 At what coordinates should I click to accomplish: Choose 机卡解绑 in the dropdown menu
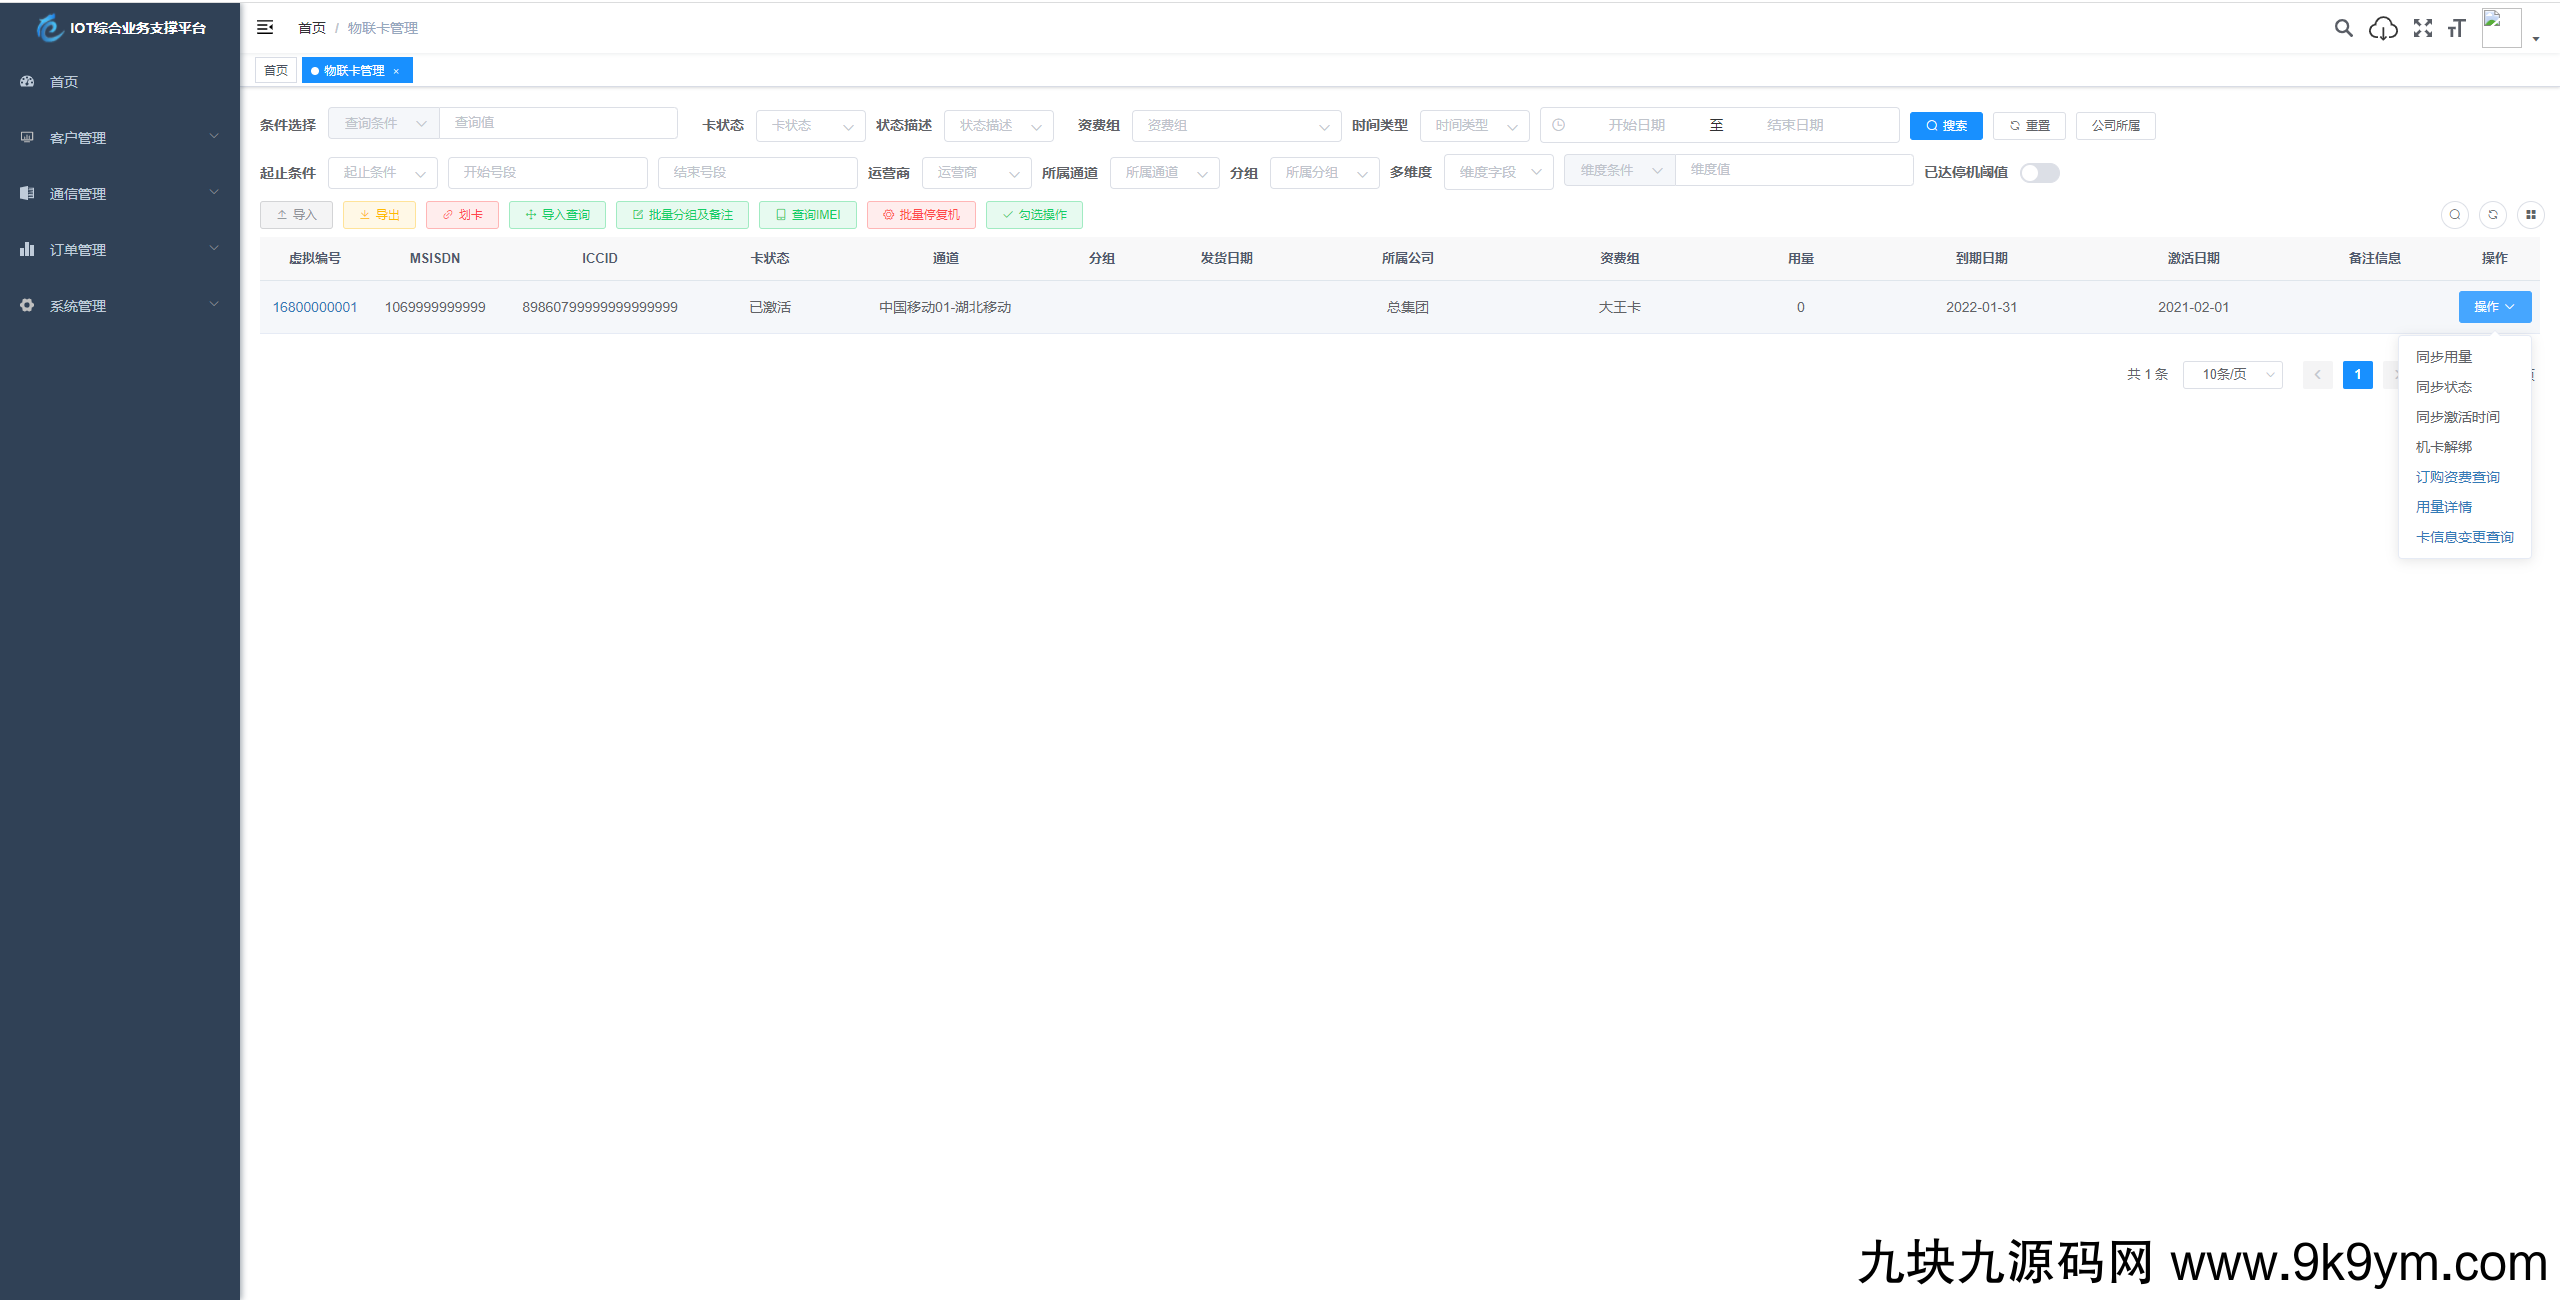(2444, 447)
